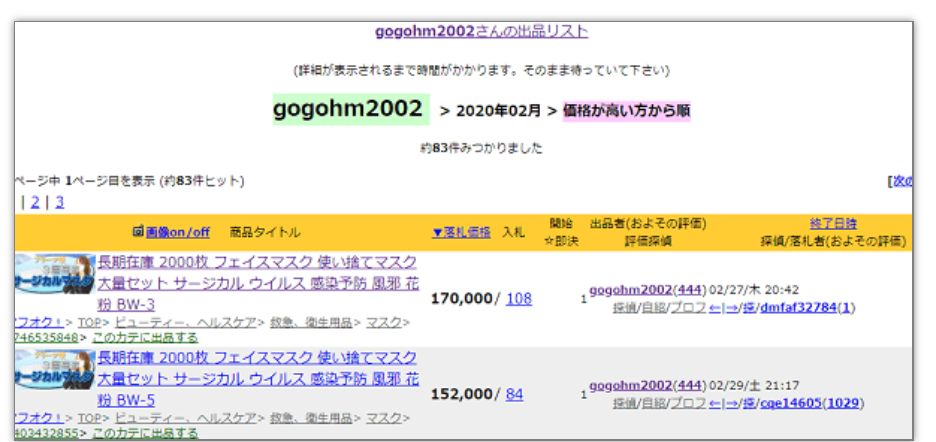The width and height of the screenshot is (936, 442).
Task: Click the 2020年02月 heading text
Action: pyautogui.click(x=498, y=111)
